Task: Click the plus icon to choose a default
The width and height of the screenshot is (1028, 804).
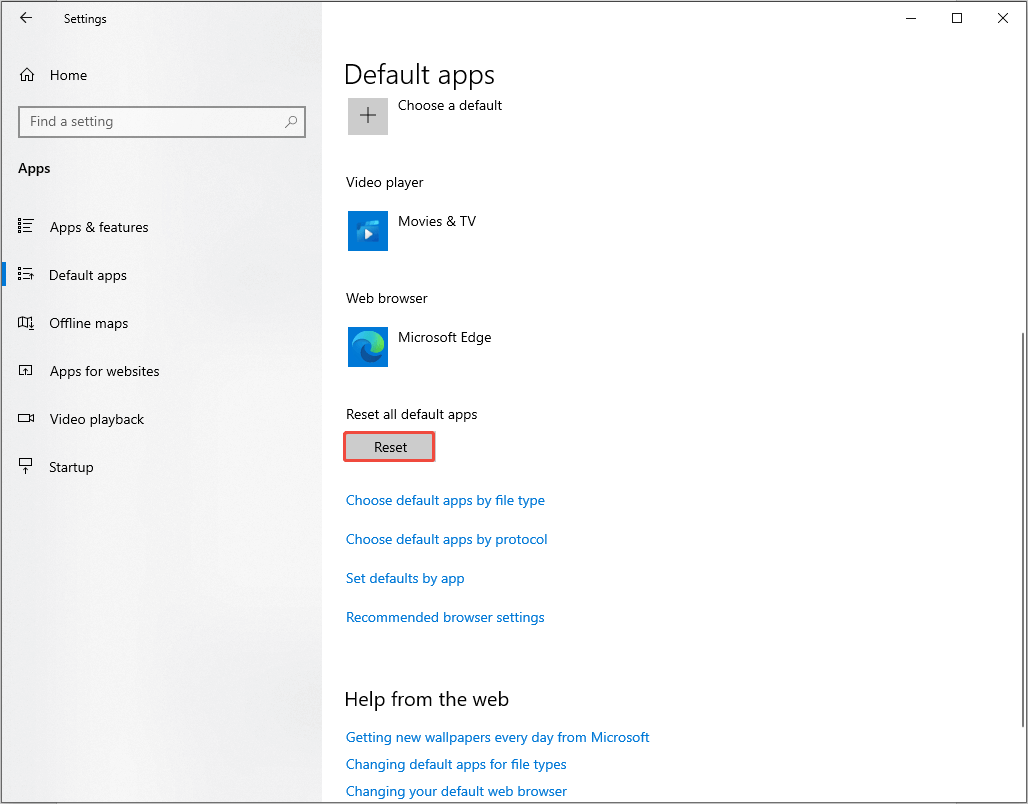Action: [x=368, y=116]
